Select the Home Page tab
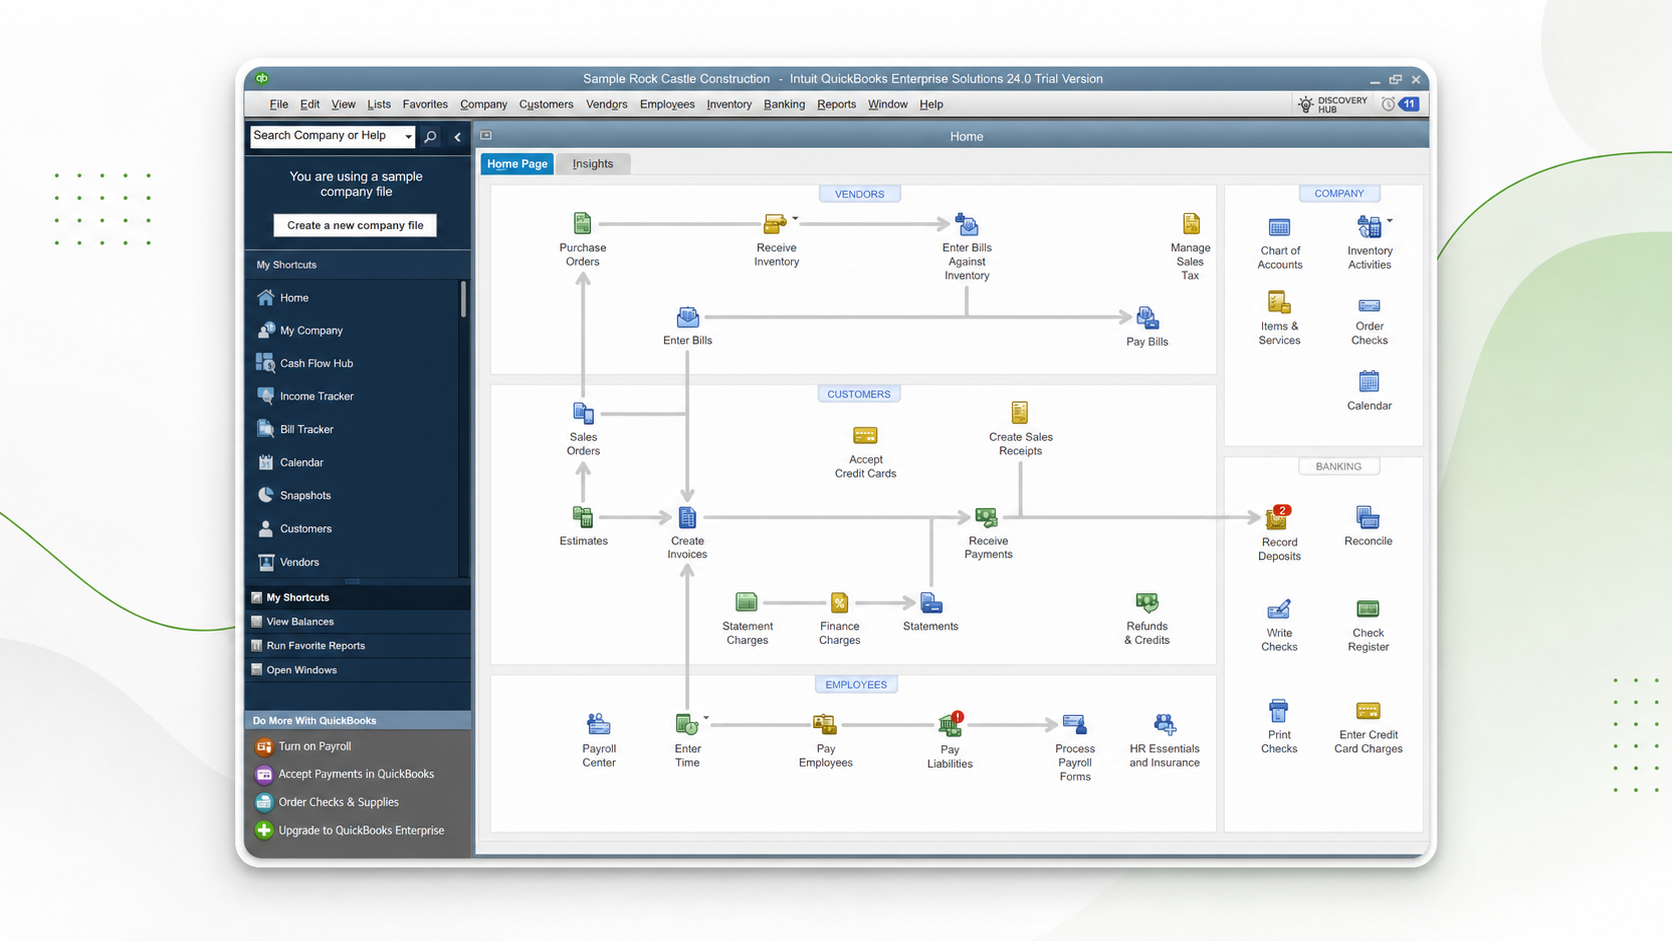 coord(517,164)
